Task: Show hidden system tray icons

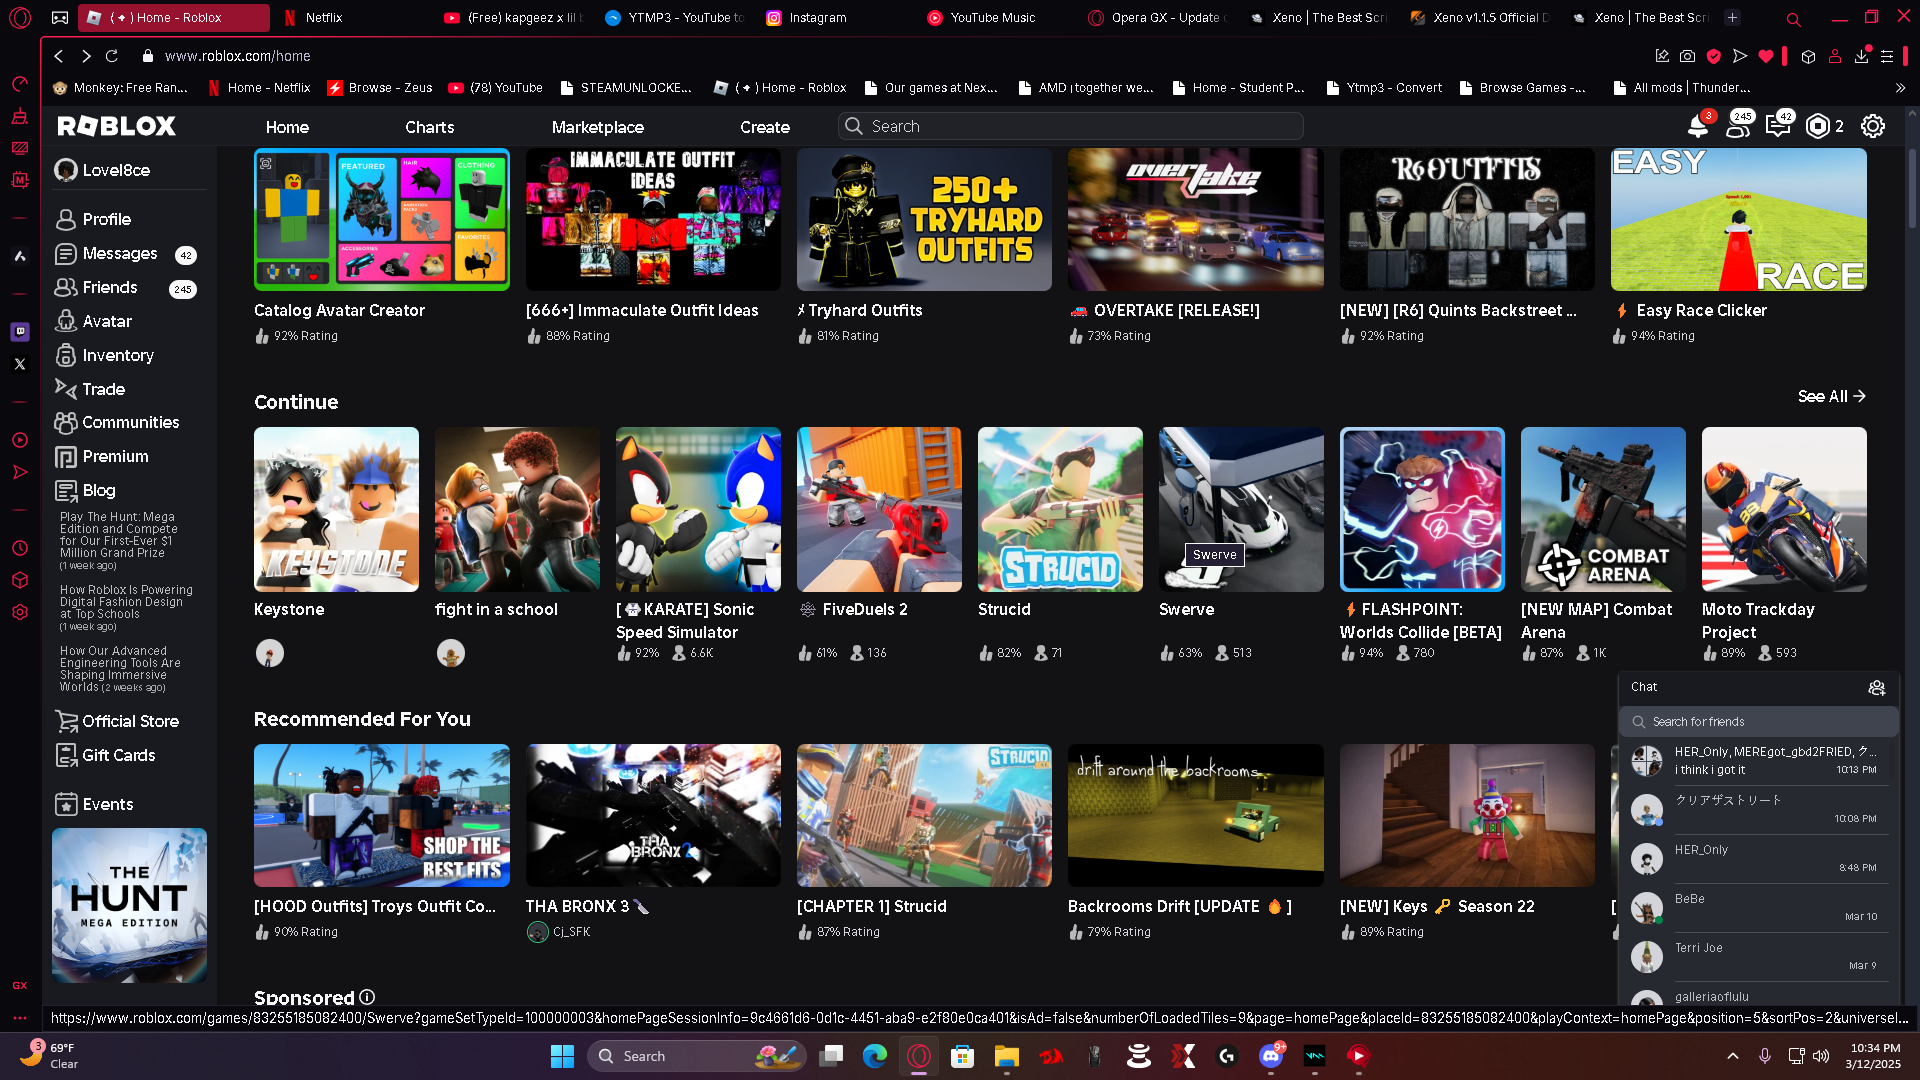Action: [x=1733, y=1056]
